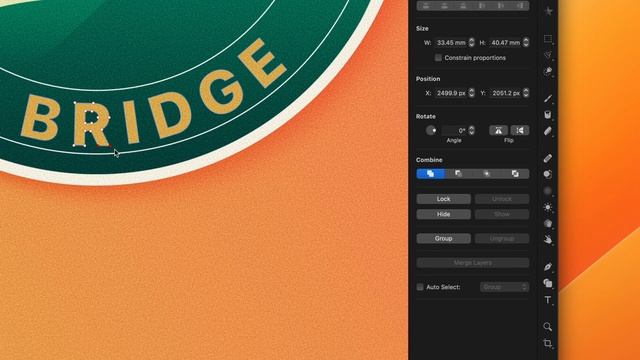
Task: Click the Height field showing 40.47 mm
Action: pyautogui.click(x=505, y=42)
